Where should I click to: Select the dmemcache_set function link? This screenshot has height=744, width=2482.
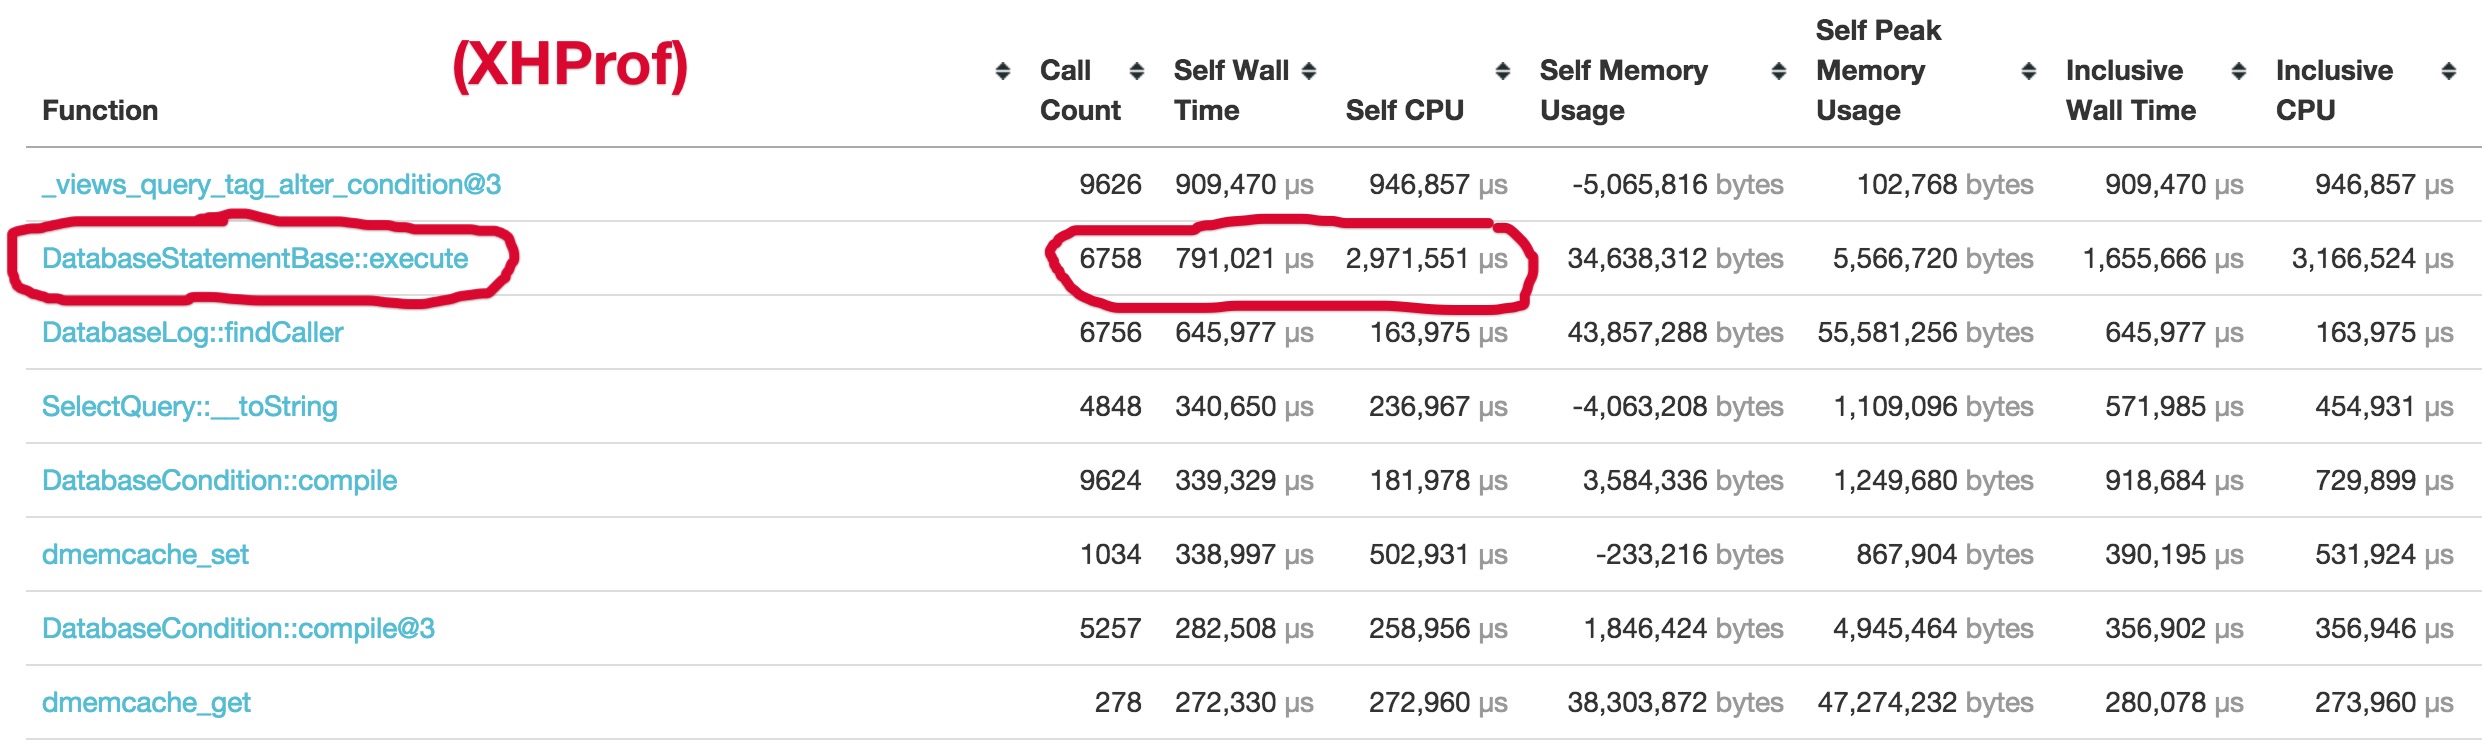click(x=147, y=555)
